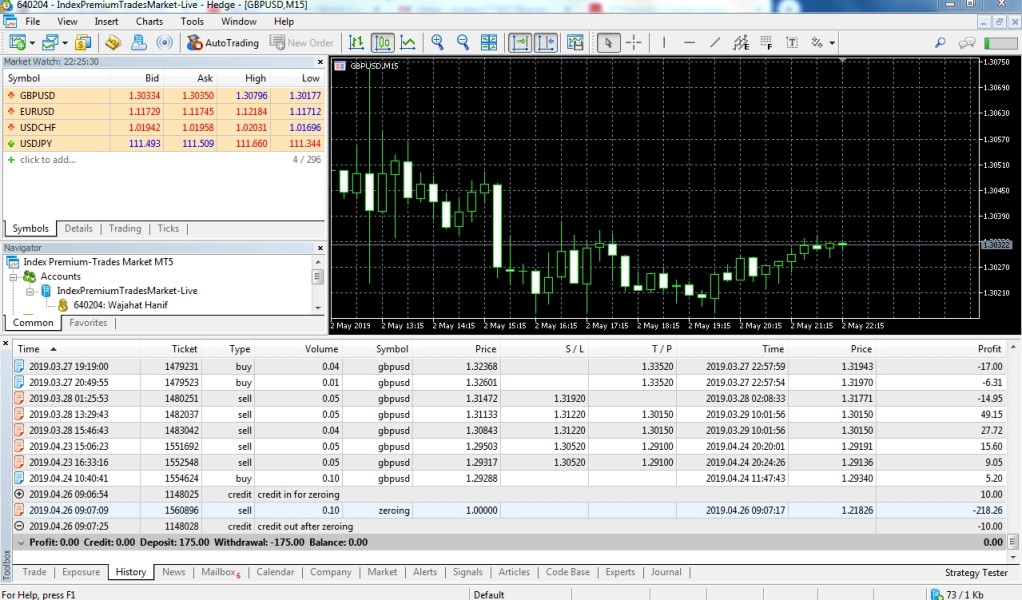This screenshot has width=1022, height=600.
Task: Select the vertical line drawing tool
Action: pos(664,43)
